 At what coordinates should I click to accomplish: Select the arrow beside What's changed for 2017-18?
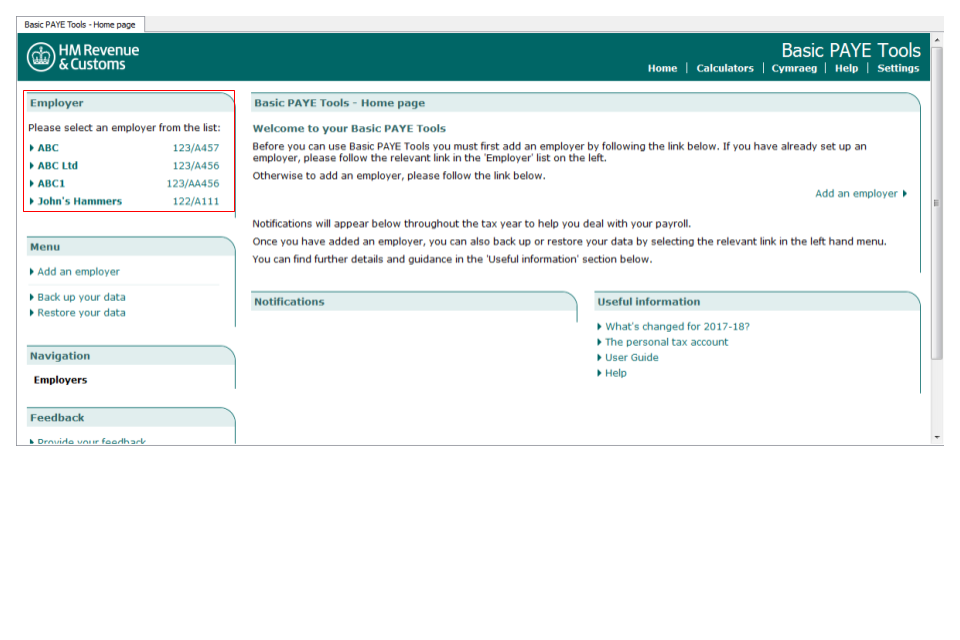[599, 327]
